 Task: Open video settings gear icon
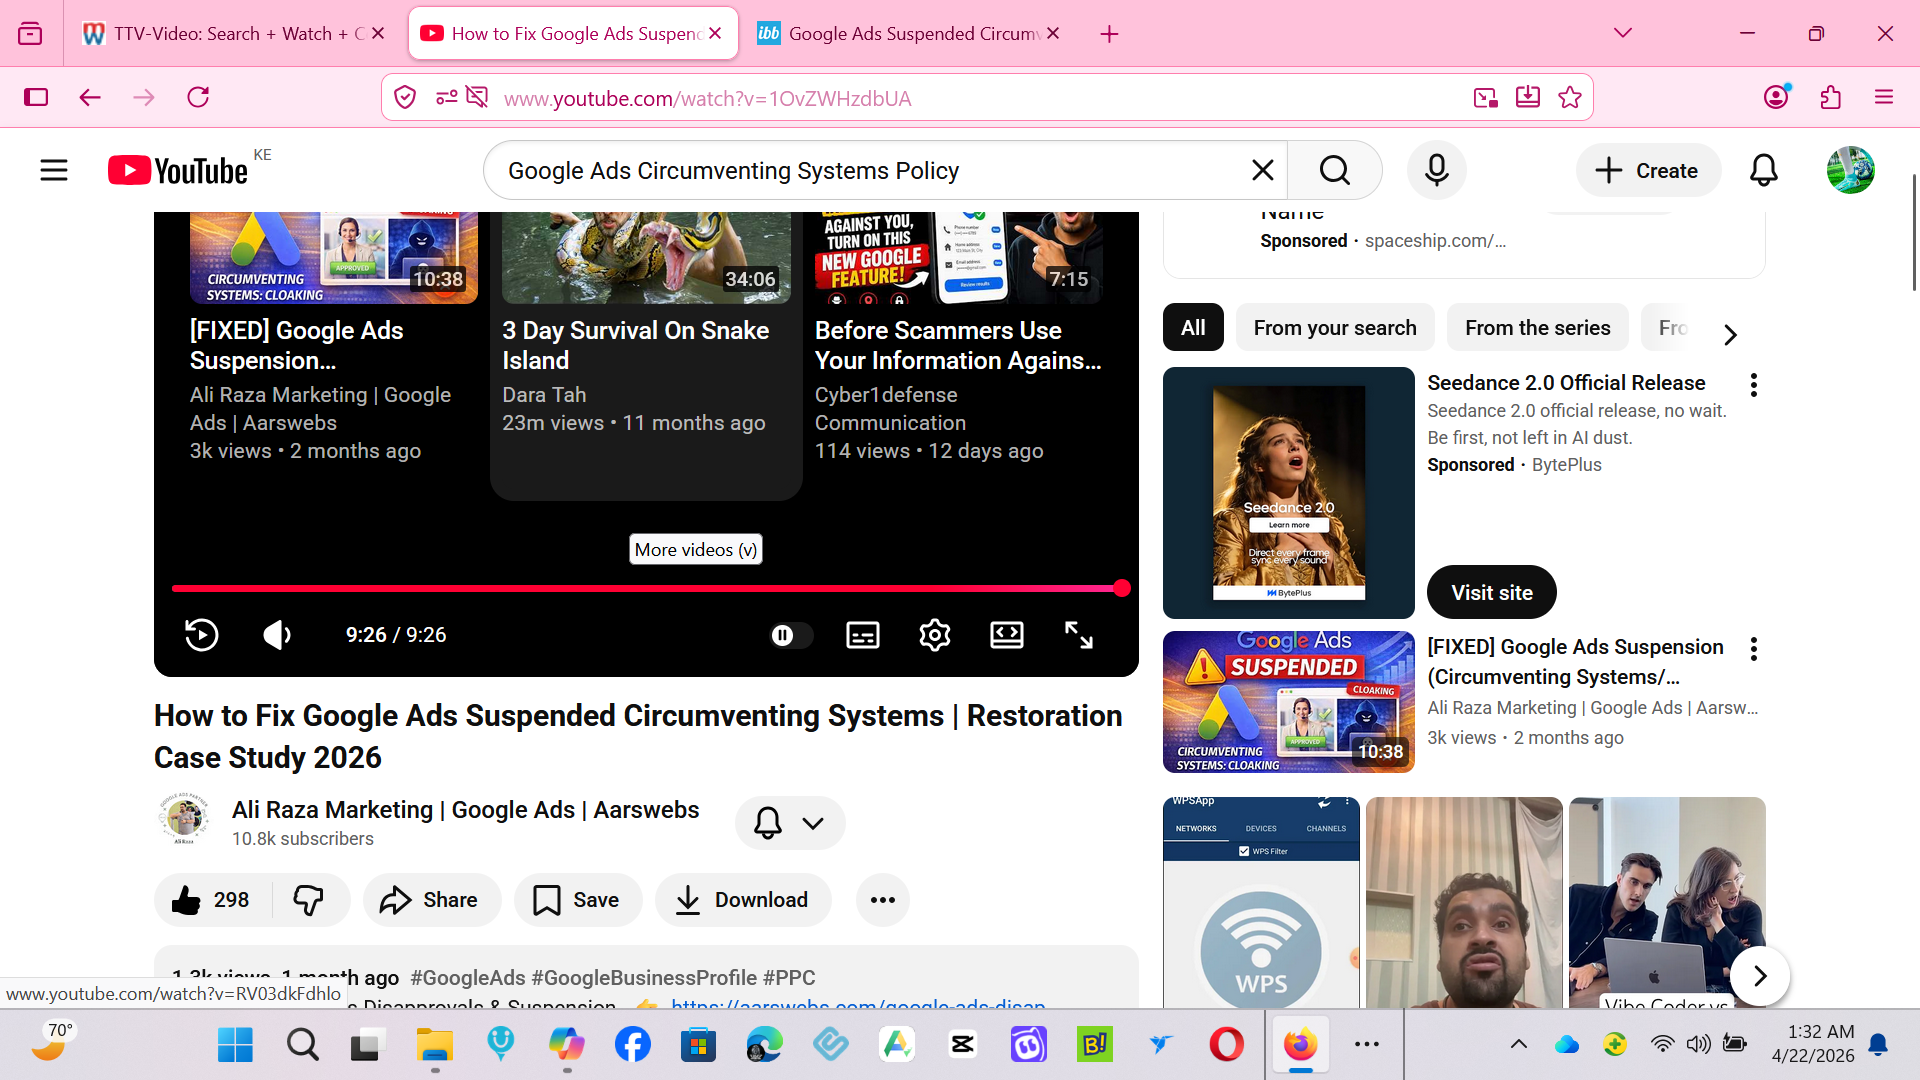[x=934, y=635]
